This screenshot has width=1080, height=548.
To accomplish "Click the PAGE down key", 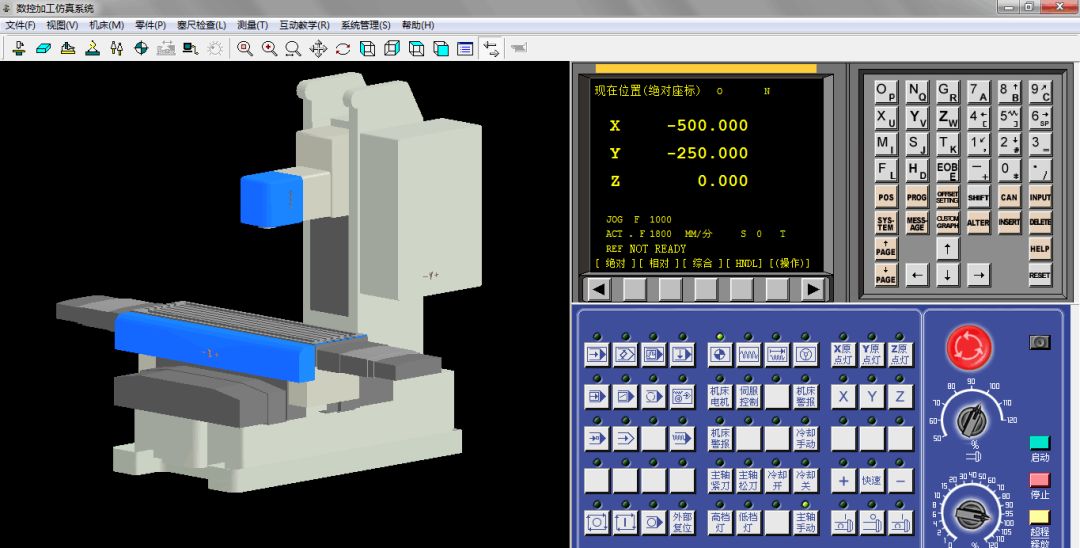I will click(x=886, y=275).
